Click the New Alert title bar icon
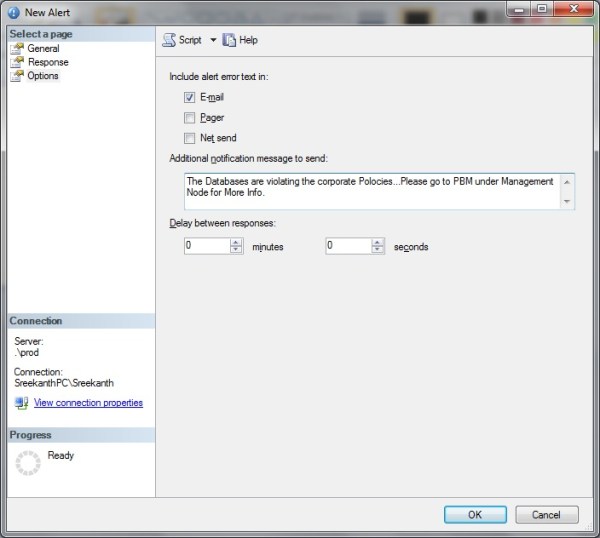 click(x=13, y=12)
